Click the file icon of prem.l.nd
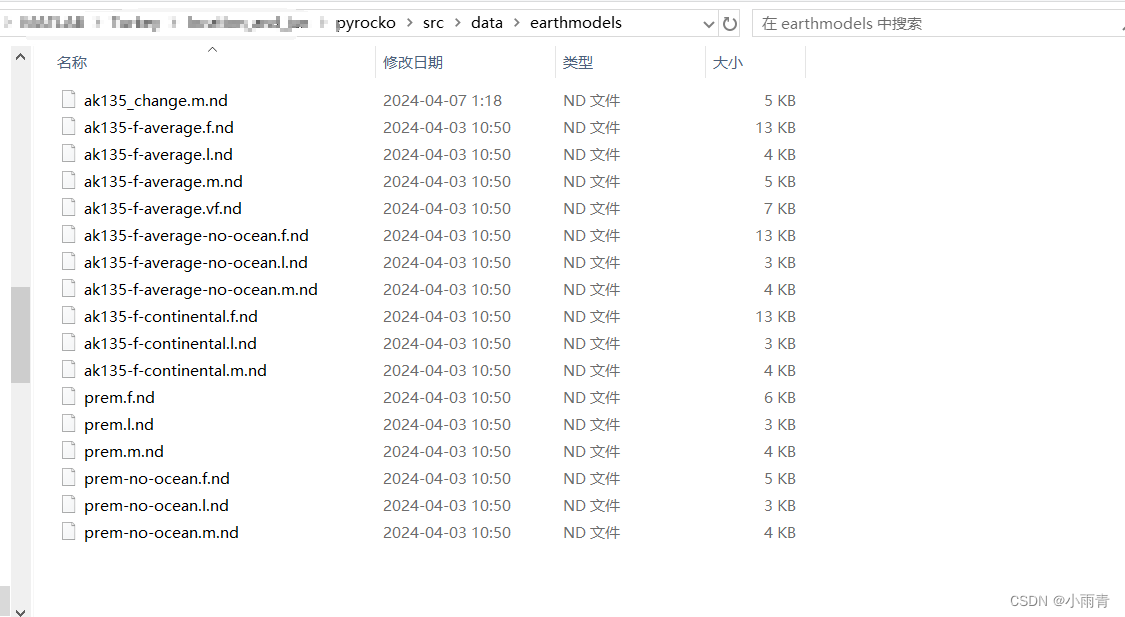The height and width of the screenshot is (617, 1125). click(x=68, y=424)
